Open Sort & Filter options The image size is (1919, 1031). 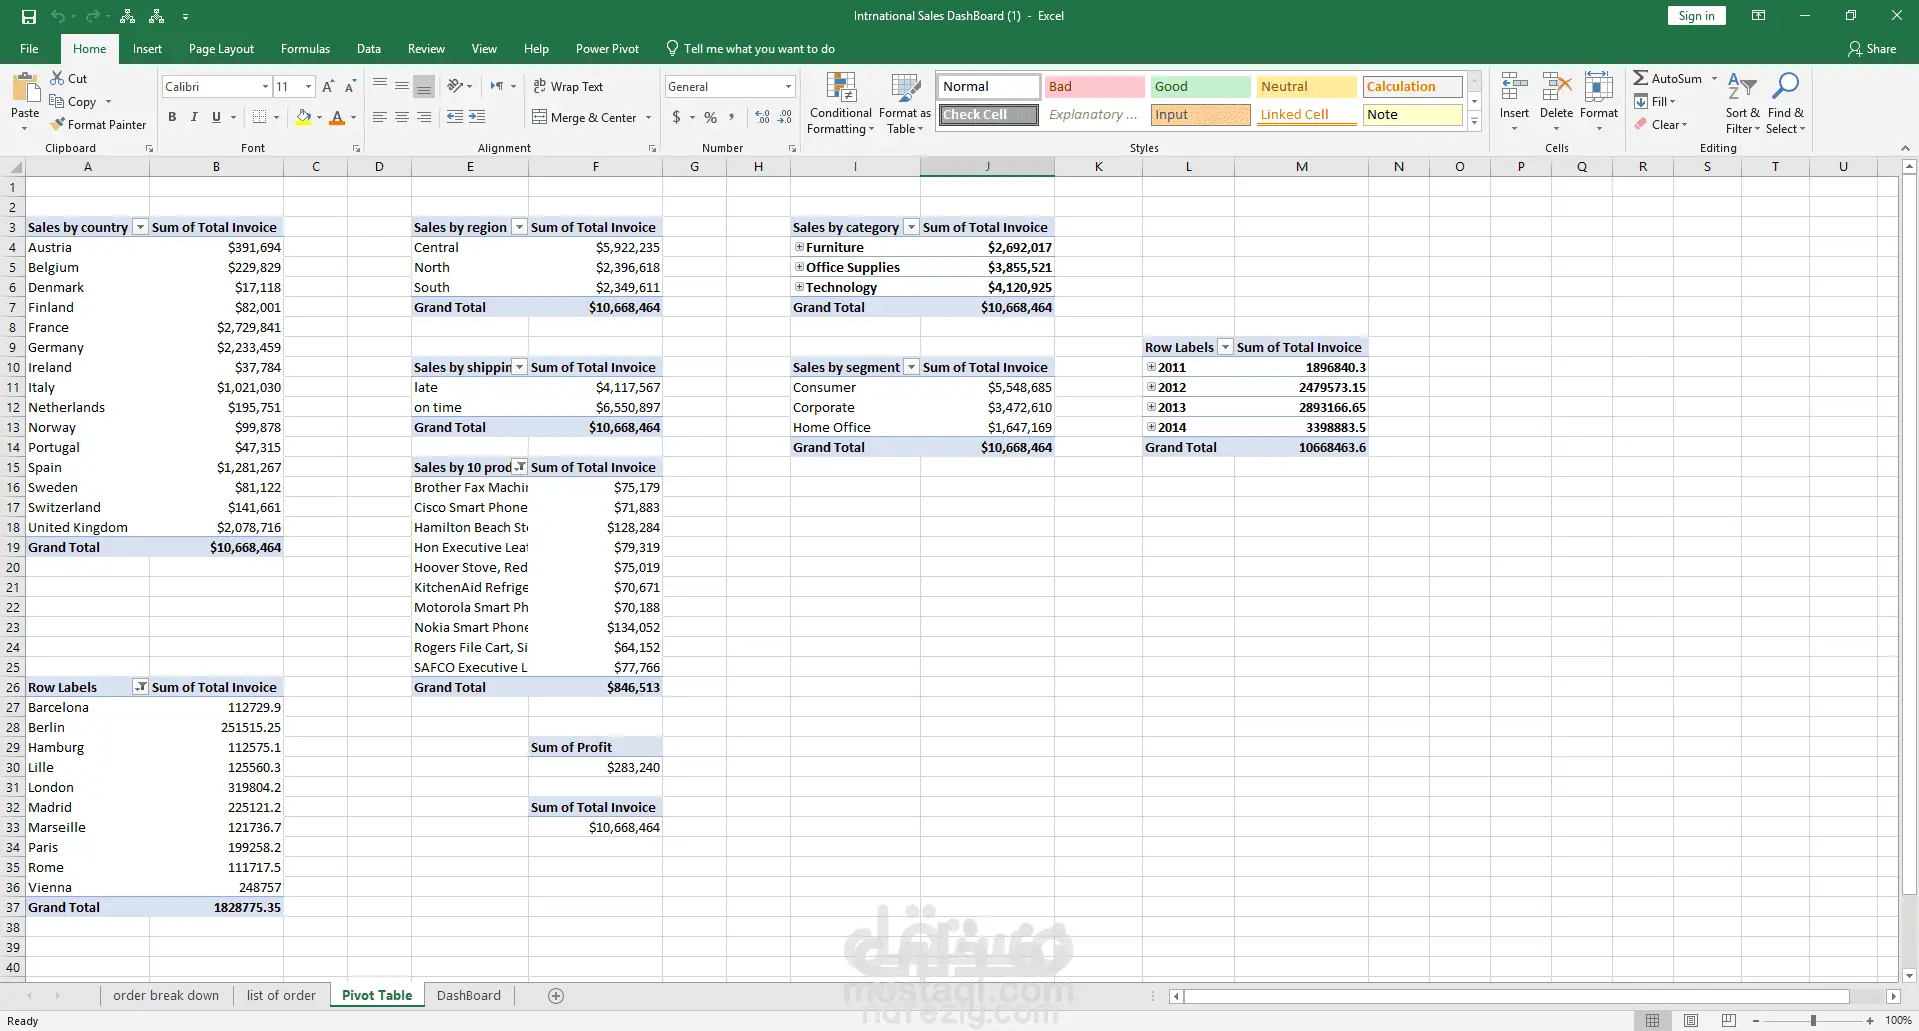coord(1742,104)
